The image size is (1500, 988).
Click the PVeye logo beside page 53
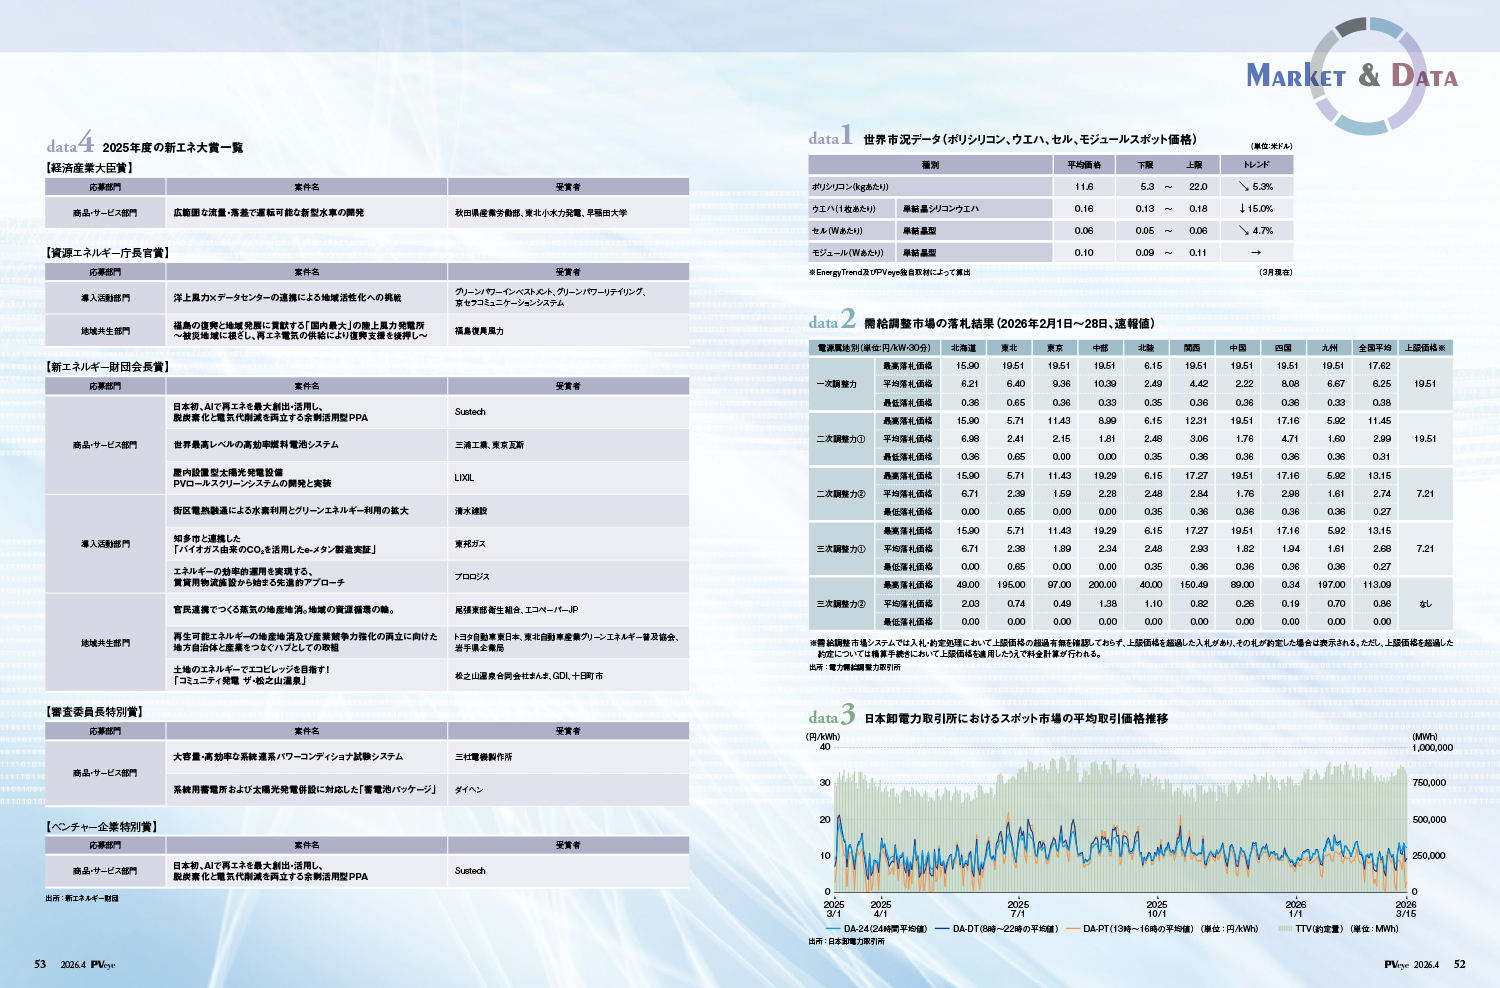[103, 965]
